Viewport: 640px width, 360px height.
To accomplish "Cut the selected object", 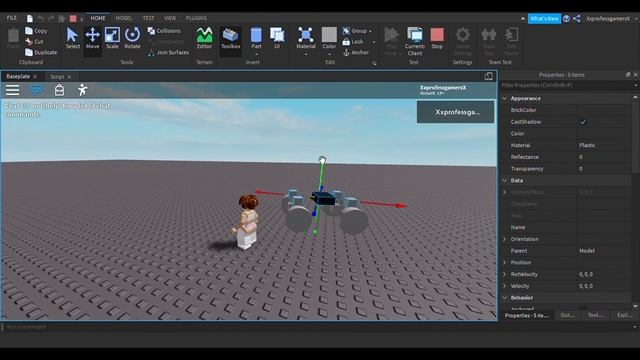I will click(x=34, y=41).
